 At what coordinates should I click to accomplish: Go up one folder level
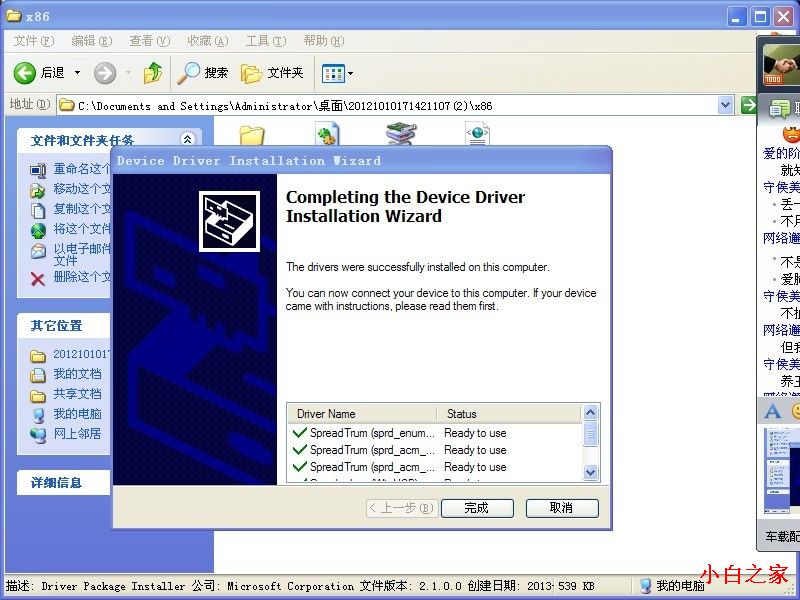pyautogui.click(x=153, y=73)
